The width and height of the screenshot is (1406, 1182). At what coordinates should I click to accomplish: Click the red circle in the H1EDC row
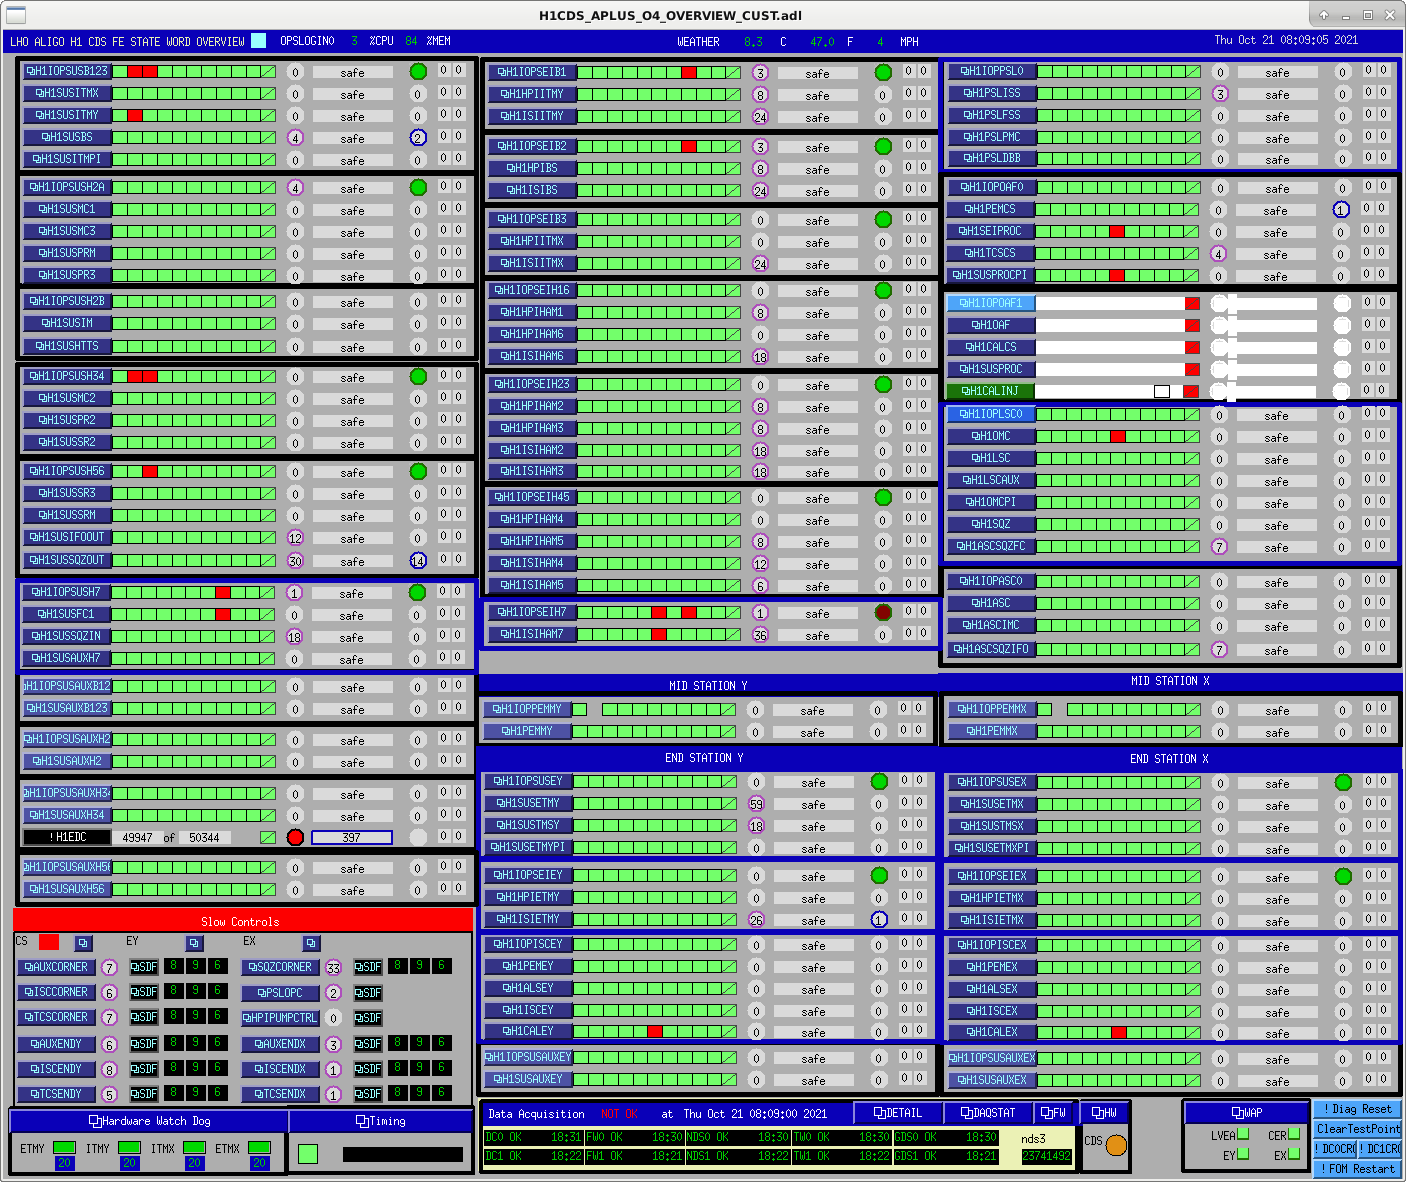295,837
